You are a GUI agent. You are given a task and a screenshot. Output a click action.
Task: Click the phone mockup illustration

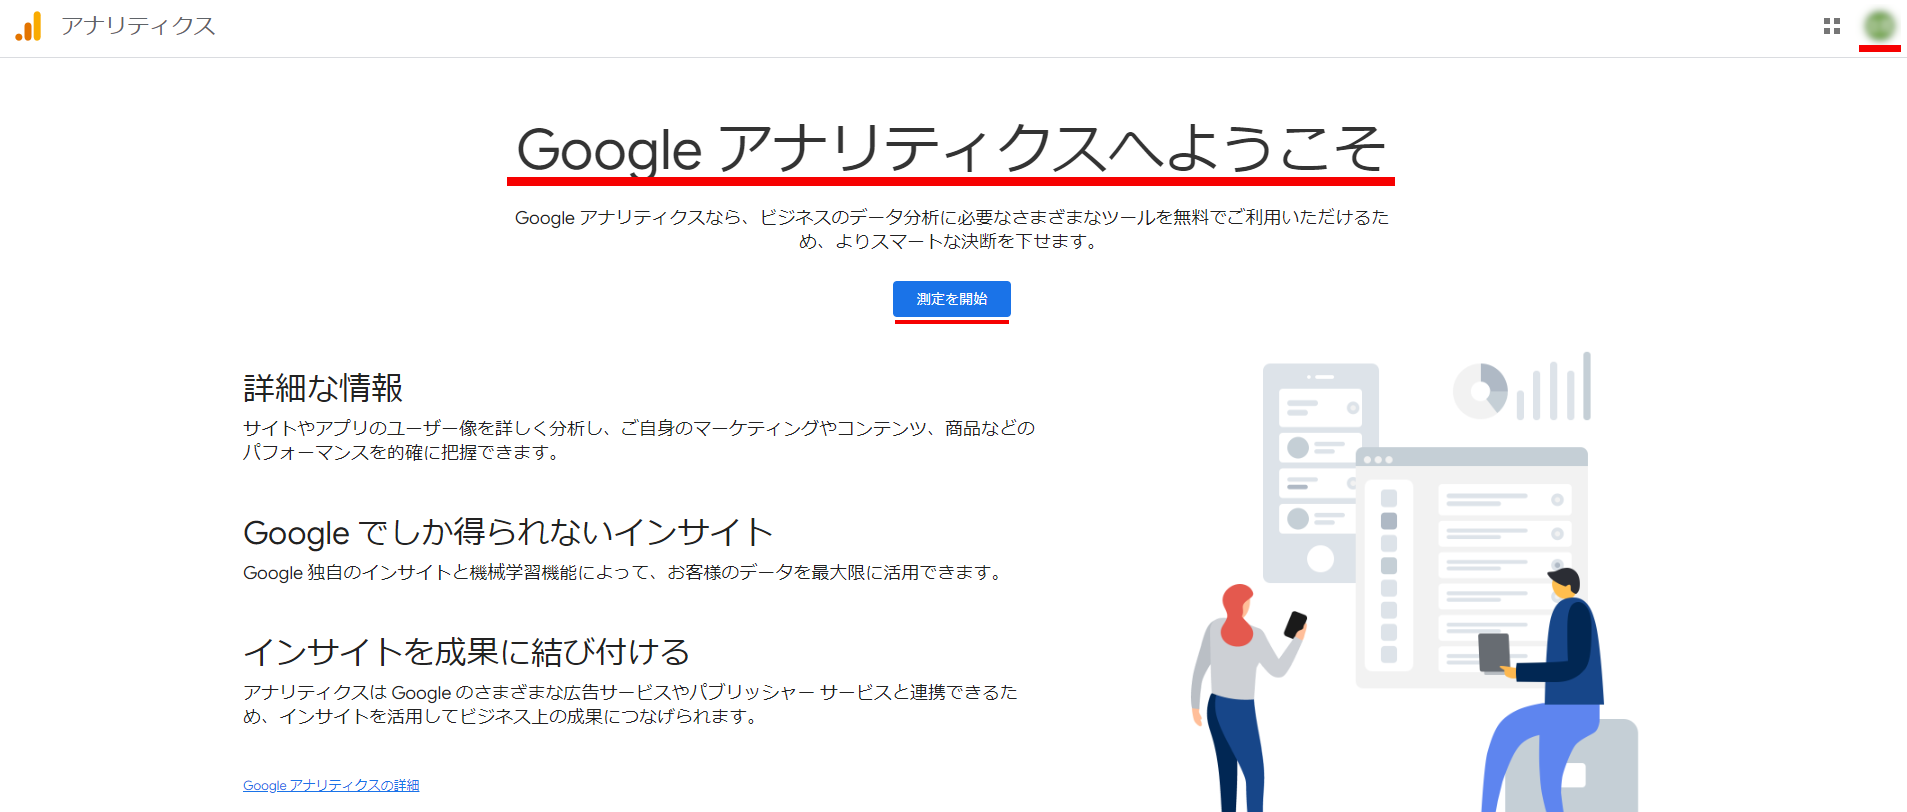1320,472
